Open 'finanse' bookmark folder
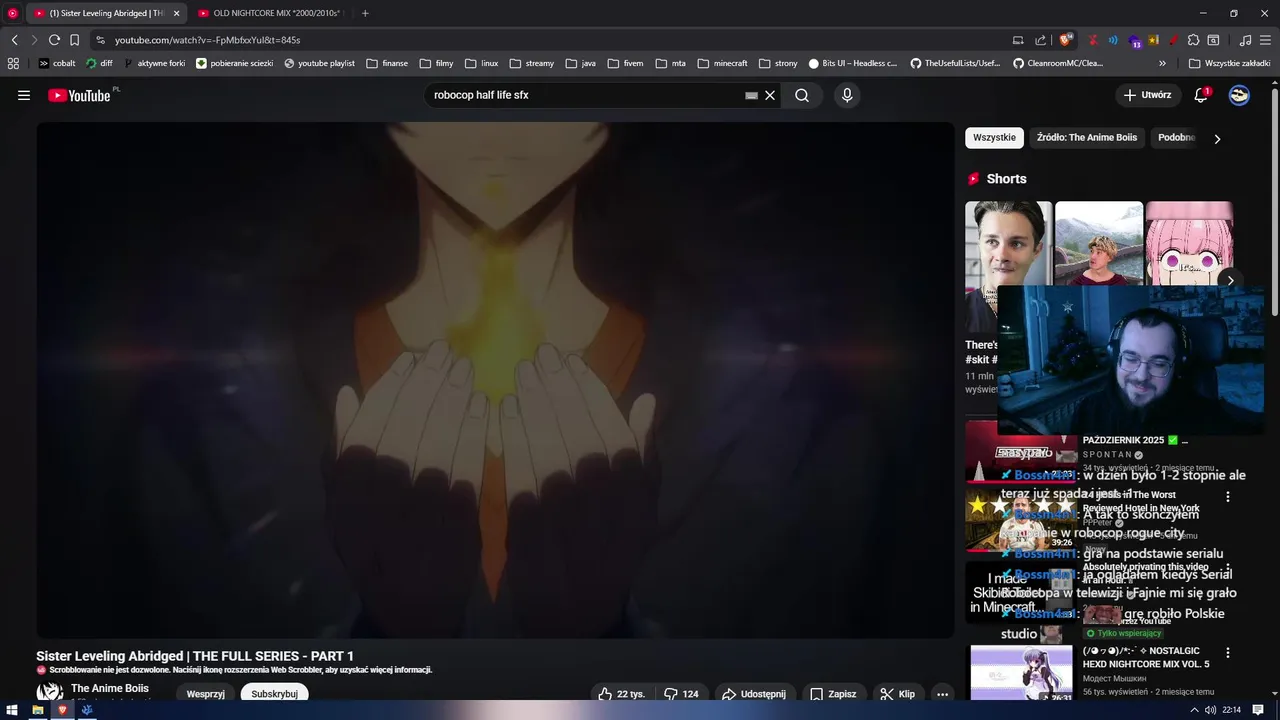The height and width of the screenshot is (720, 1280). (387, 63)
